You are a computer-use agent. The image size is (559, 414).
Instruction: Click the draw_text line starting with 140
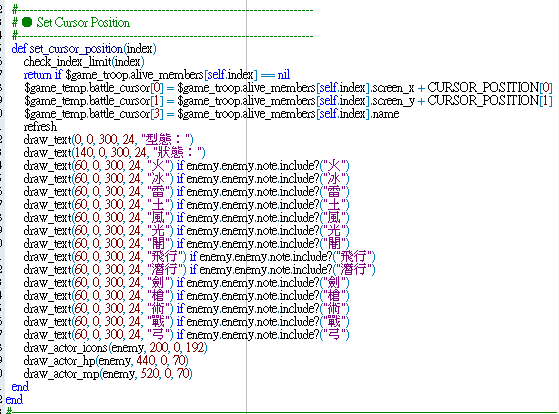coord(114,153)
